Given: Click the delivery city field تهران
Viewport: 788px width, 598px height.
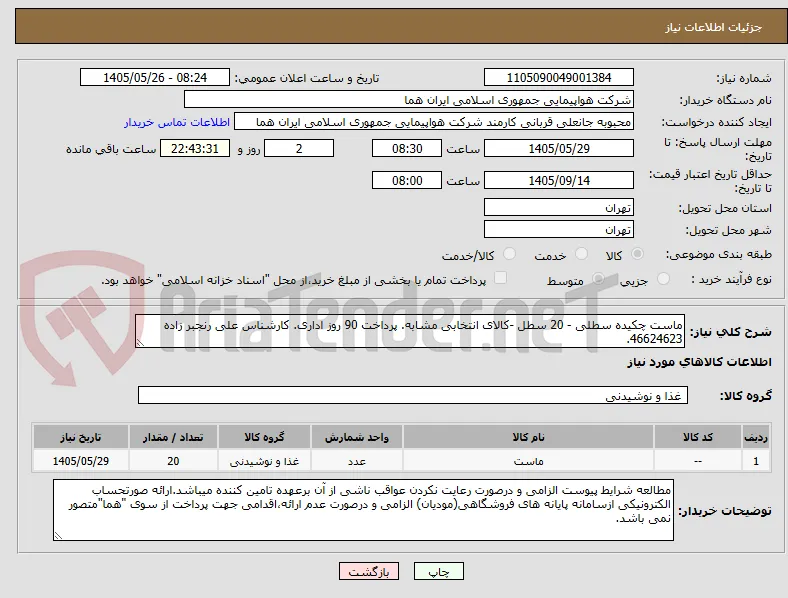Looking at the screenshot, I should (559, 229).
